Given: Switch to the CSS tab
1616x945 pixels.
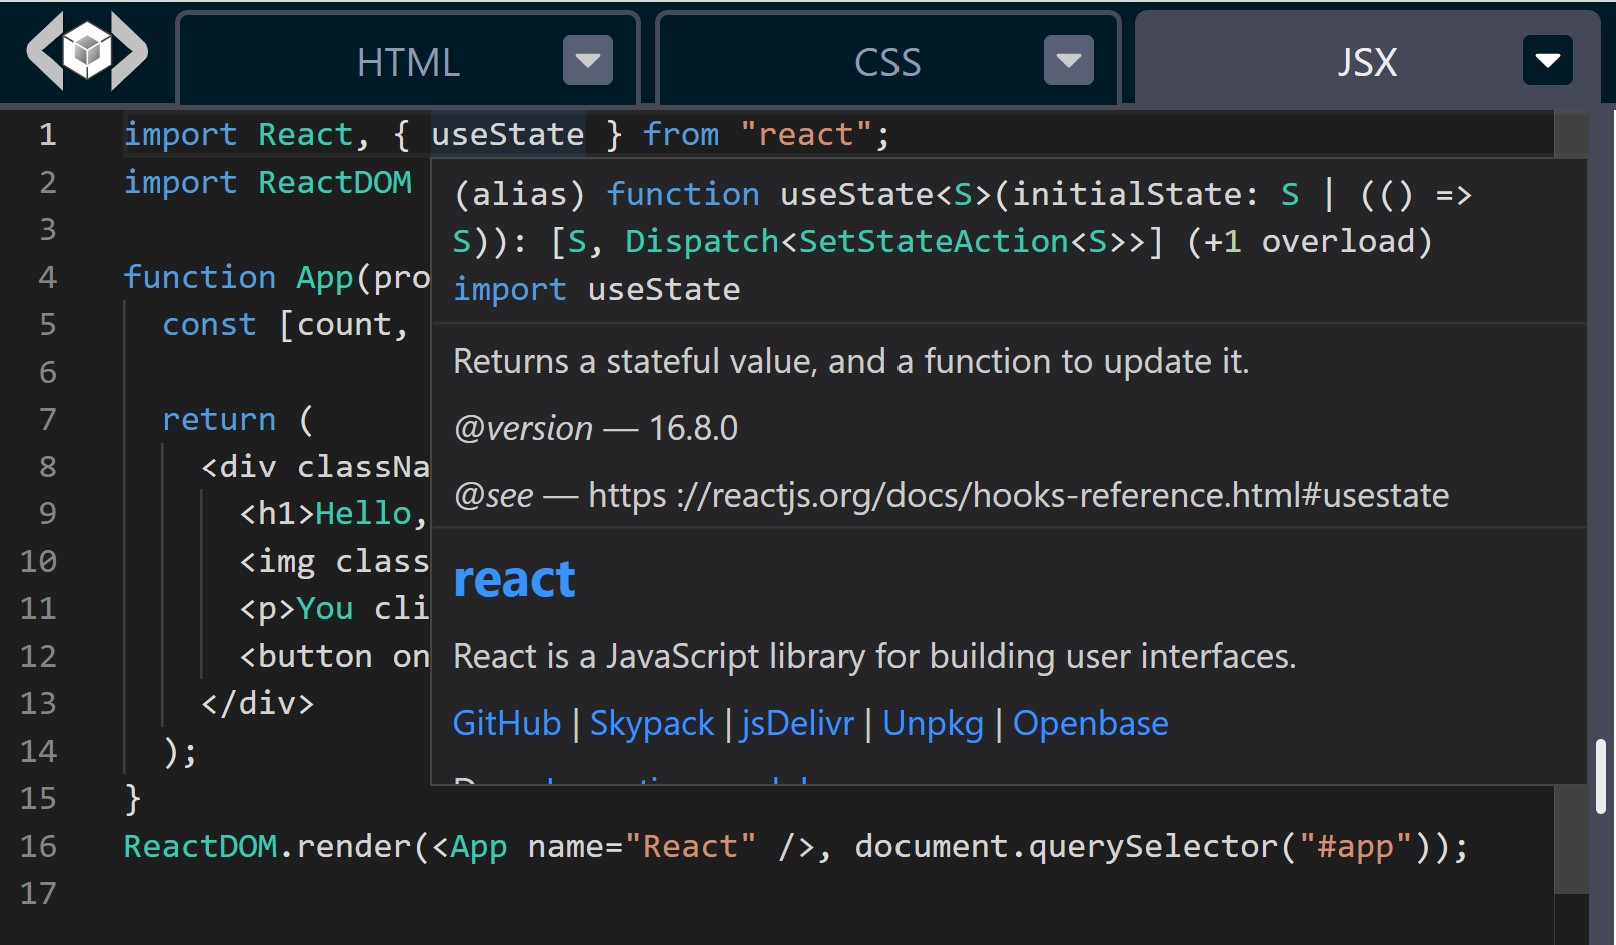Looking at the screenshot, I should point(886,62).
